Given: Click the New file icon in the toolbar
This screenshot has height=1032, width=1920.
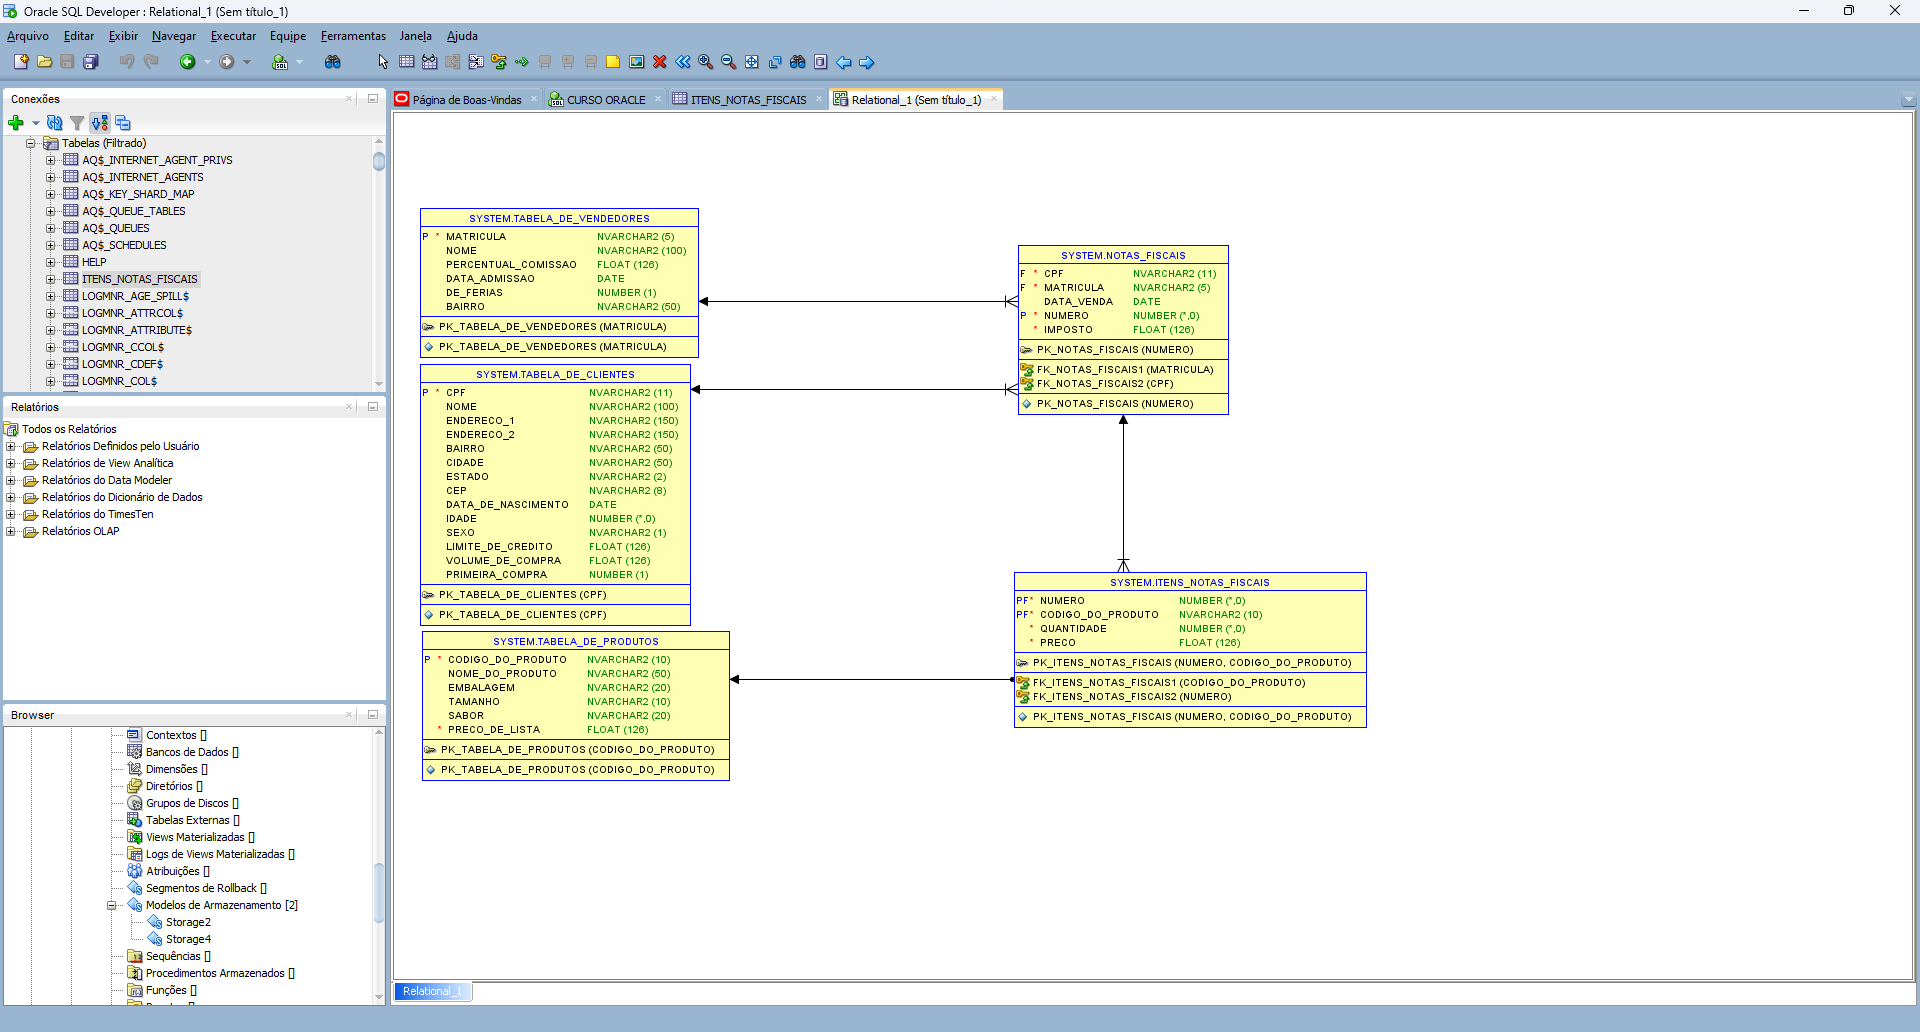Looking at the screenshot, I should pyautogui.click(x=21, y=62).
